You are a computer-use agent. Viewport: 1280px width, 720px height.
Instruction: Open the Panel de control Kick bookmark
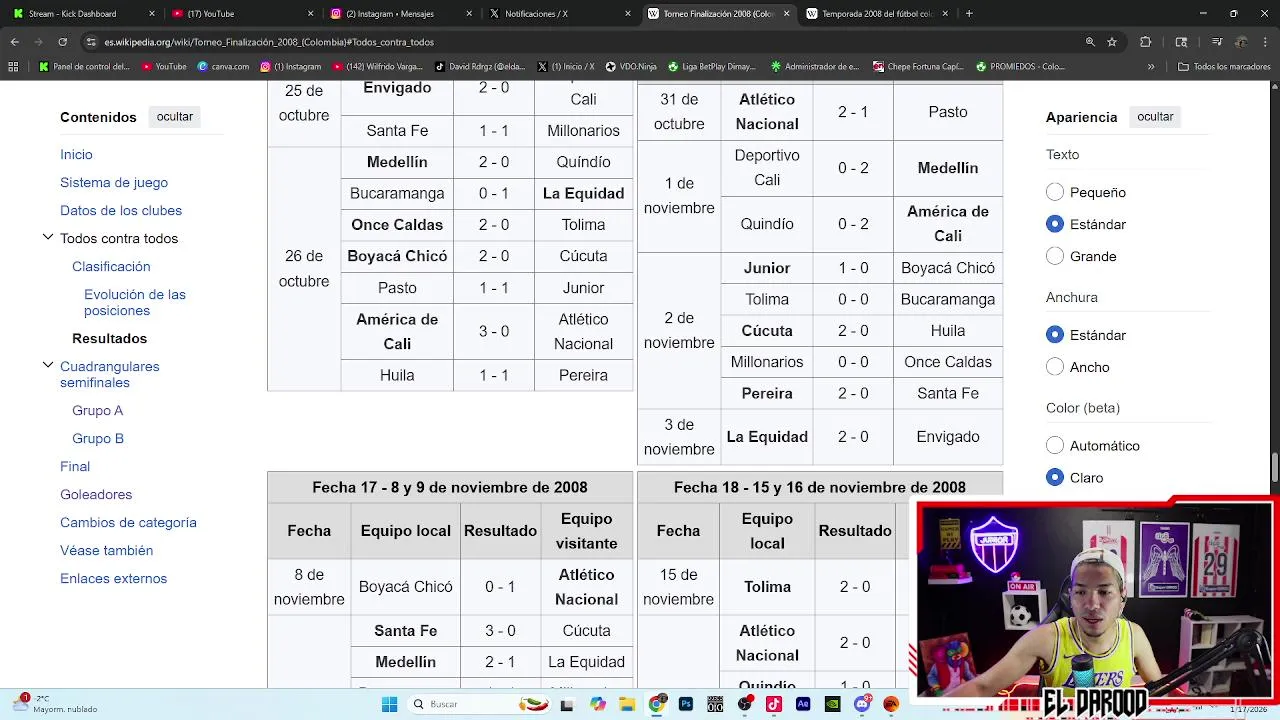click(x=85, y=67)
